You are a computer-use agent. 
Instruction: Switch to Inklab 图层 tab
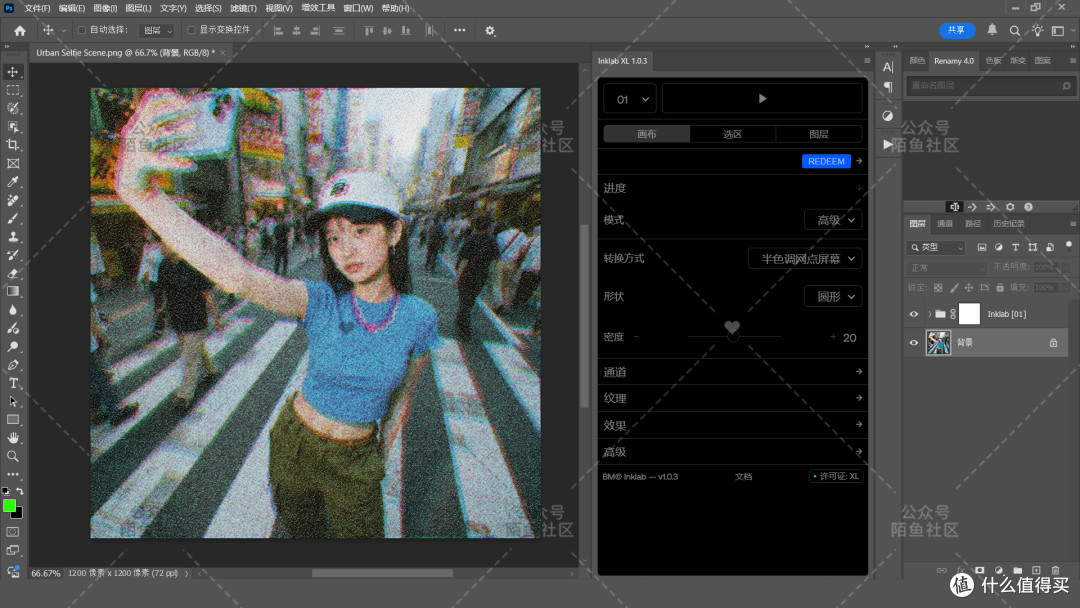coord(818,134)
